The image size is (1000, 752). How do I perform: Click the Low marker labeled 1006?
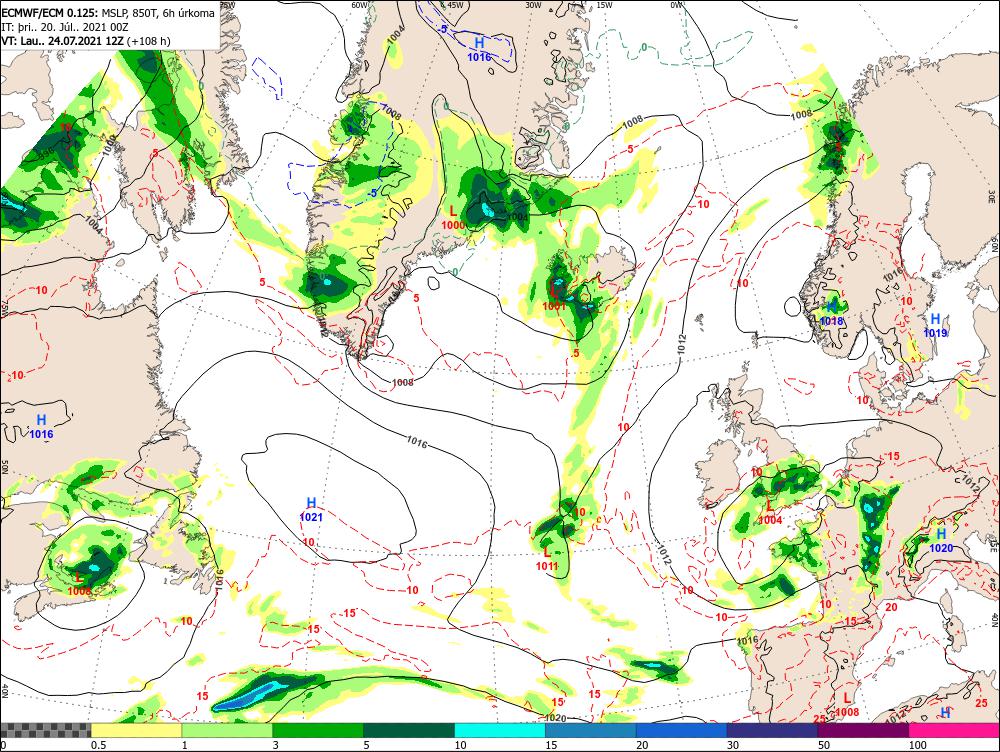click(x=79, y=584)
